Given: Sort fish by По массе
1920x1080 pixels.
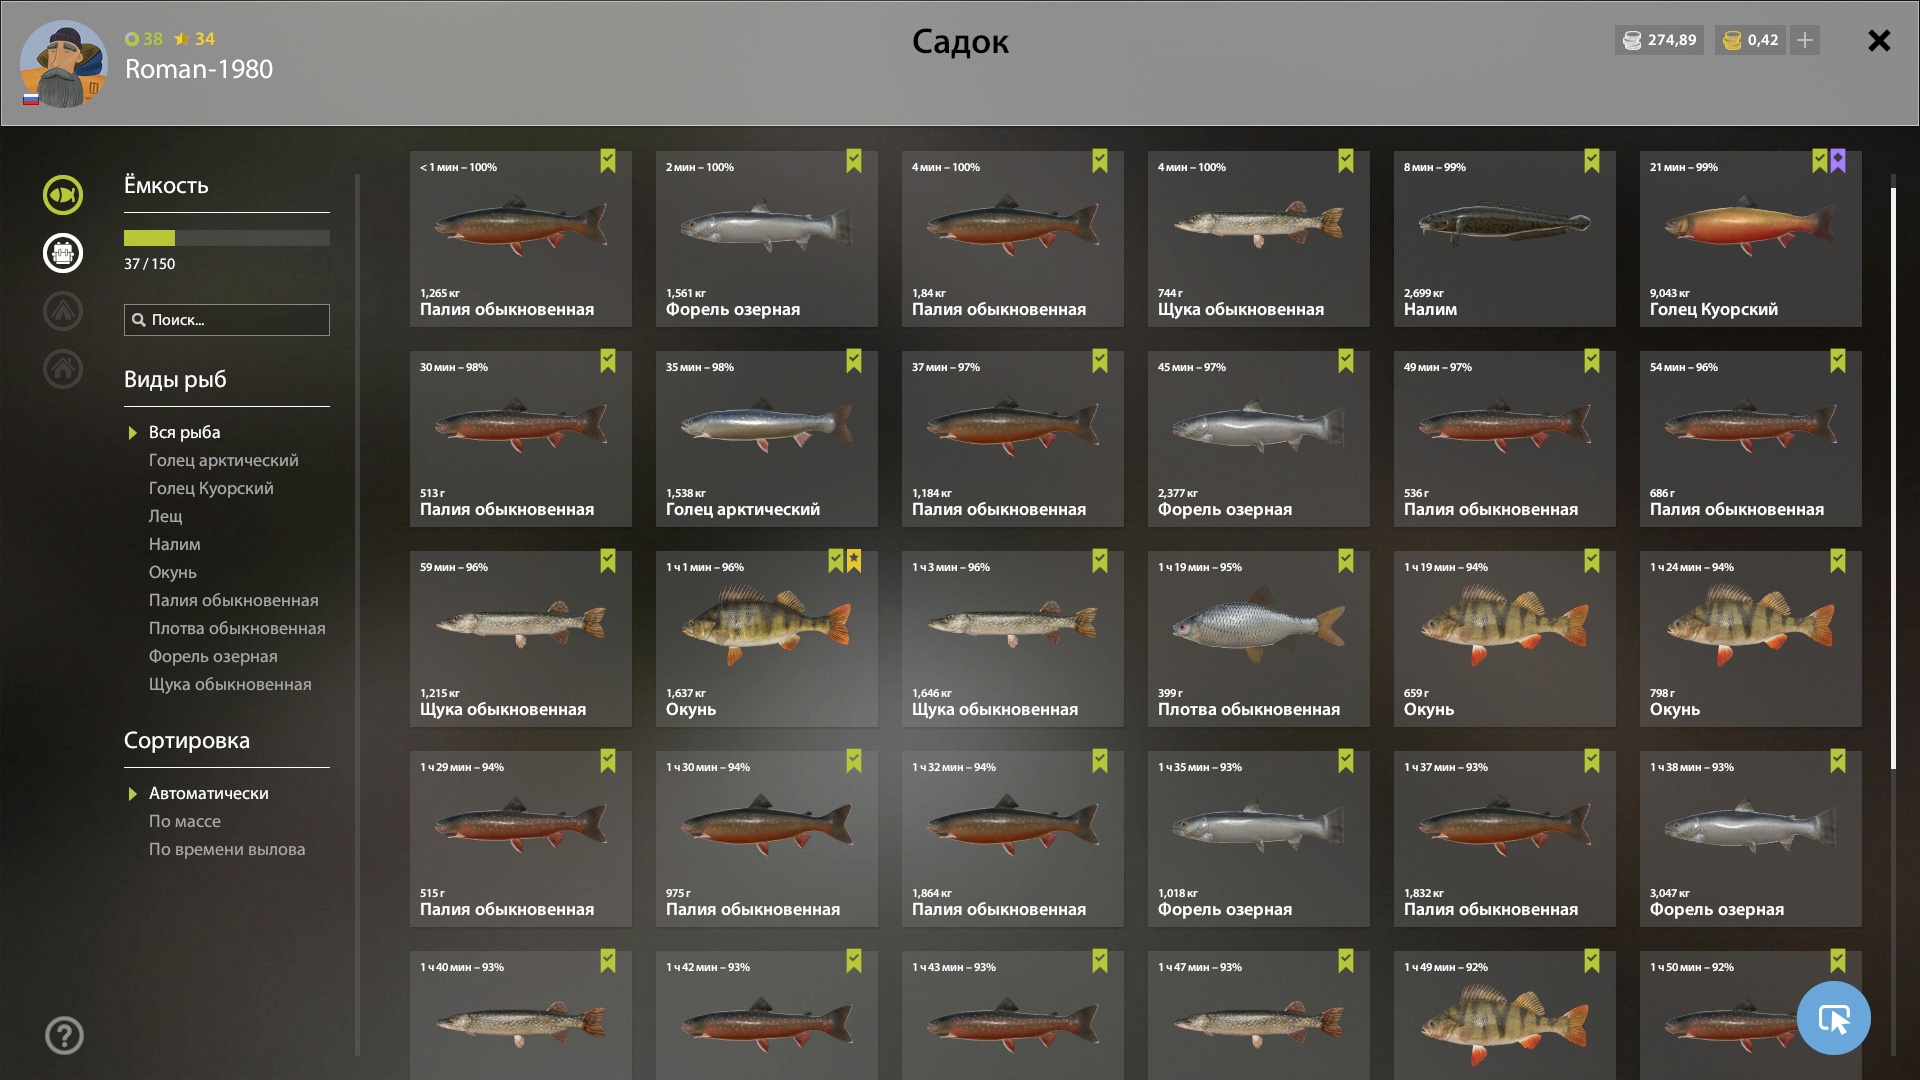Looking at the screenshot, I should pyautogui.click(x=185, y=821).
